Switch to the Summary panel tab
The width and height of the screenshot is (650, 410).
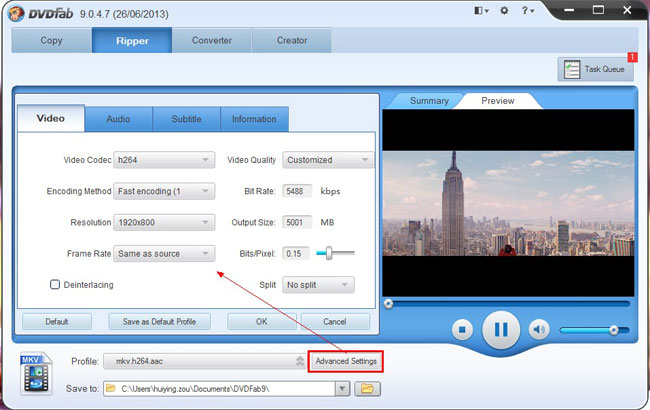coord(429,101)
